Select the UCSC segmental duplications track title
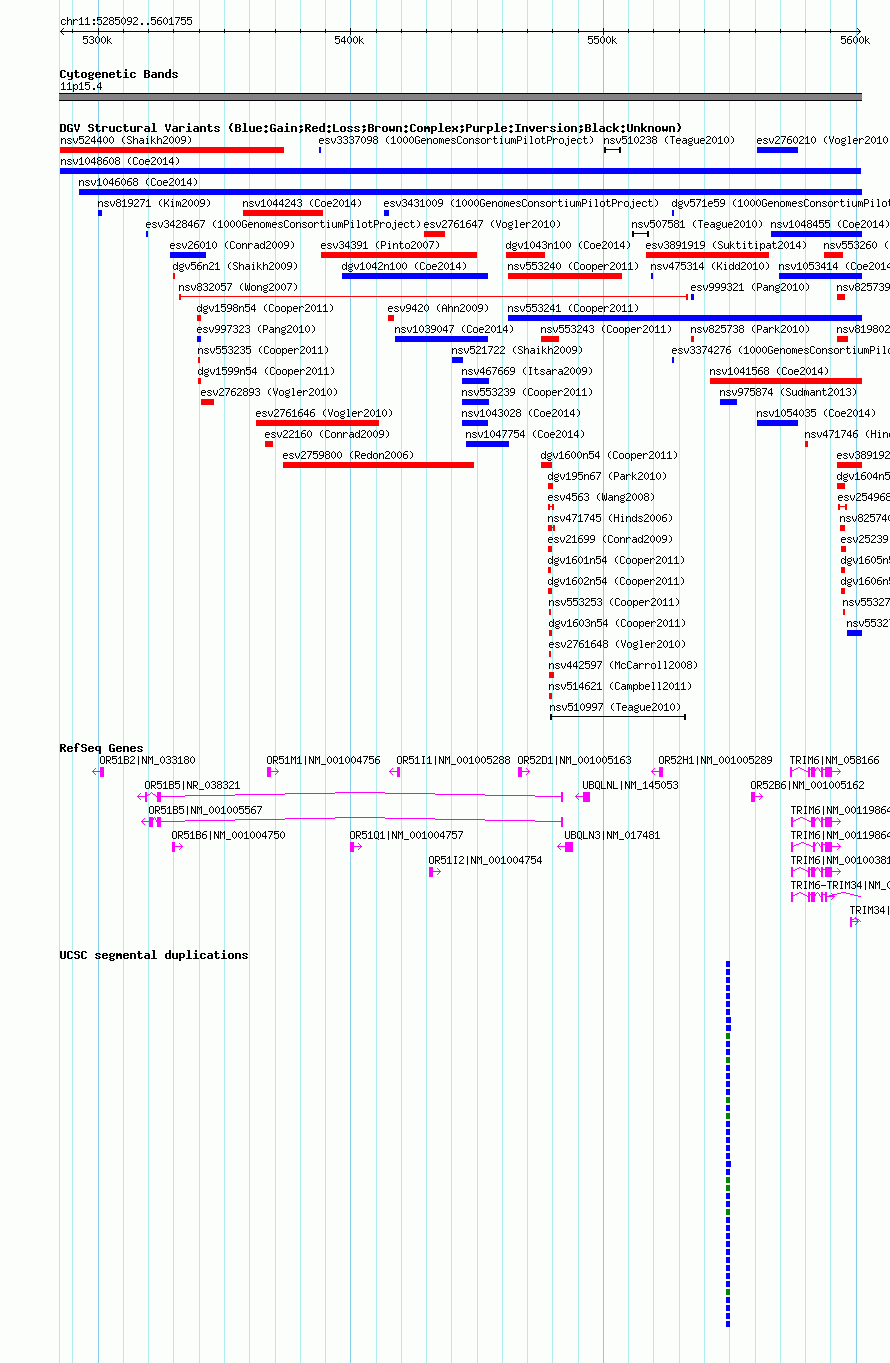890x1363 pixels. click(154, 955)
